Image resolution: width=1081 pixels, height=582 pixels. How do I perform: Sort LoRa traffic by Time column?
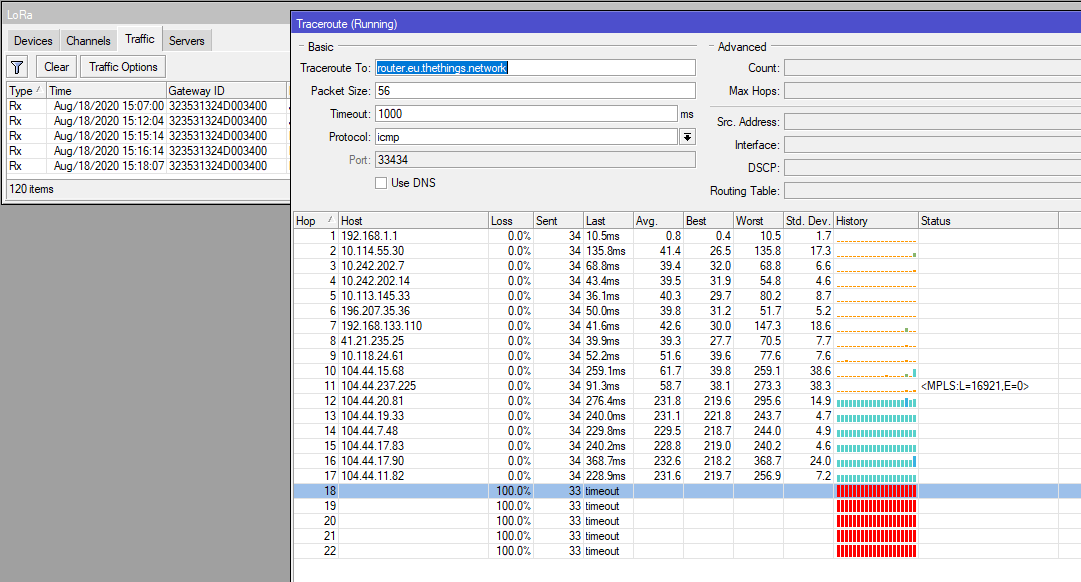click(x=106, y=90)
